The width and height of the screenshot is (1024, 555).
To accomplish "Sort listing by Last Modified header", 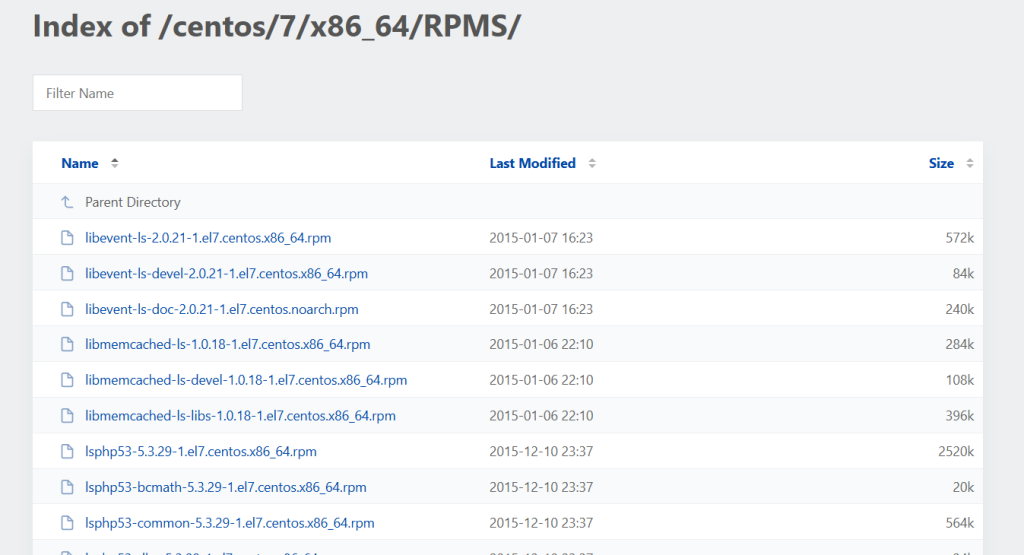I will point(532,163).
